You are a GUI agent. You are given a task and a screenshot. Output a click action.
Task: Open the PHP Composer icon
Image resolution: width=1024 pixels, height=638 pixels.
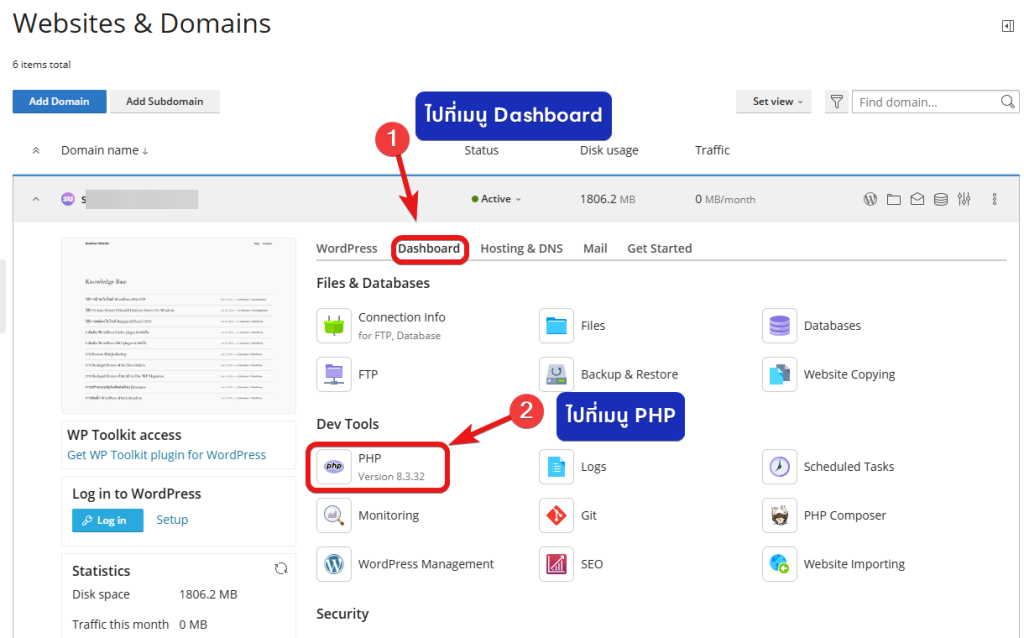(779, 515)
